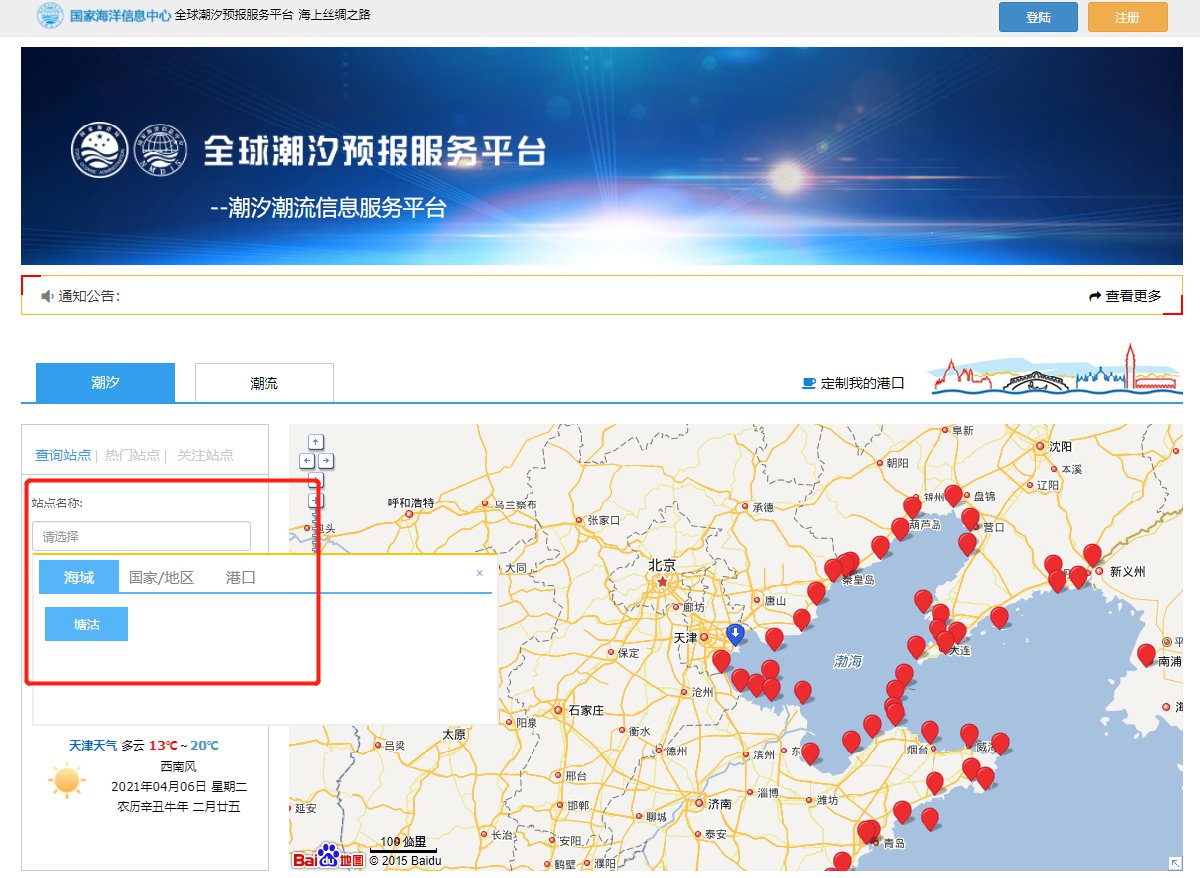Viewport: 1200px width, 878px height.
Task: Click the 呼和浩特 city label on map
Action: pyautogui.click(x=411, y=503)
